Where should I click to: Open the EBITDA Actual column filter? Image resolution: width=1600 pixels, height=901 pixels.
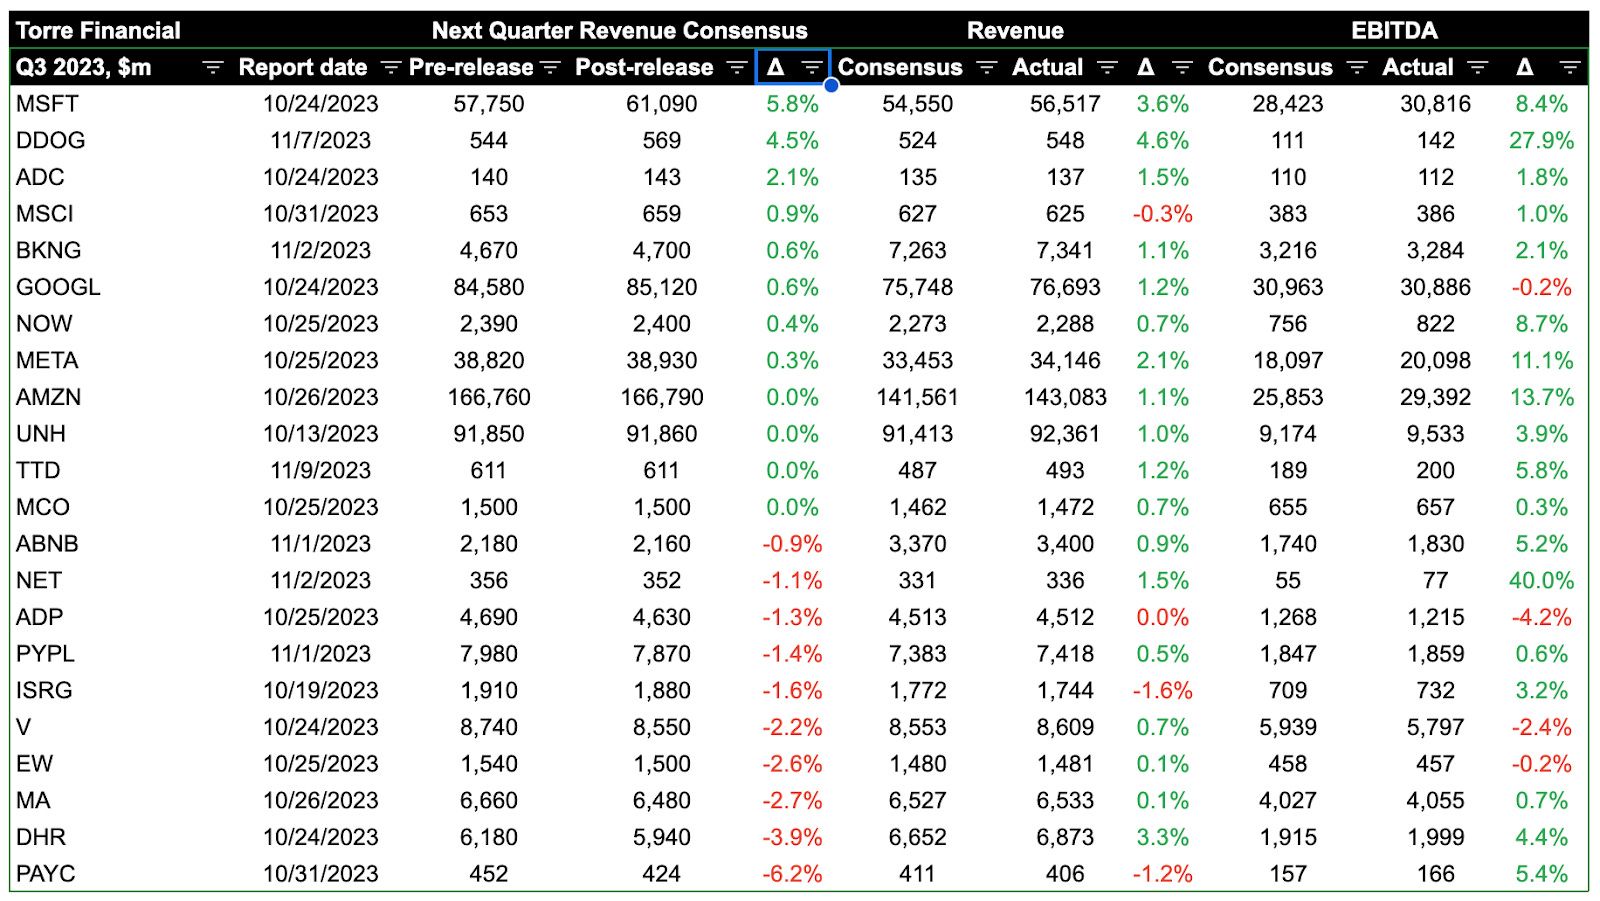1478,67
